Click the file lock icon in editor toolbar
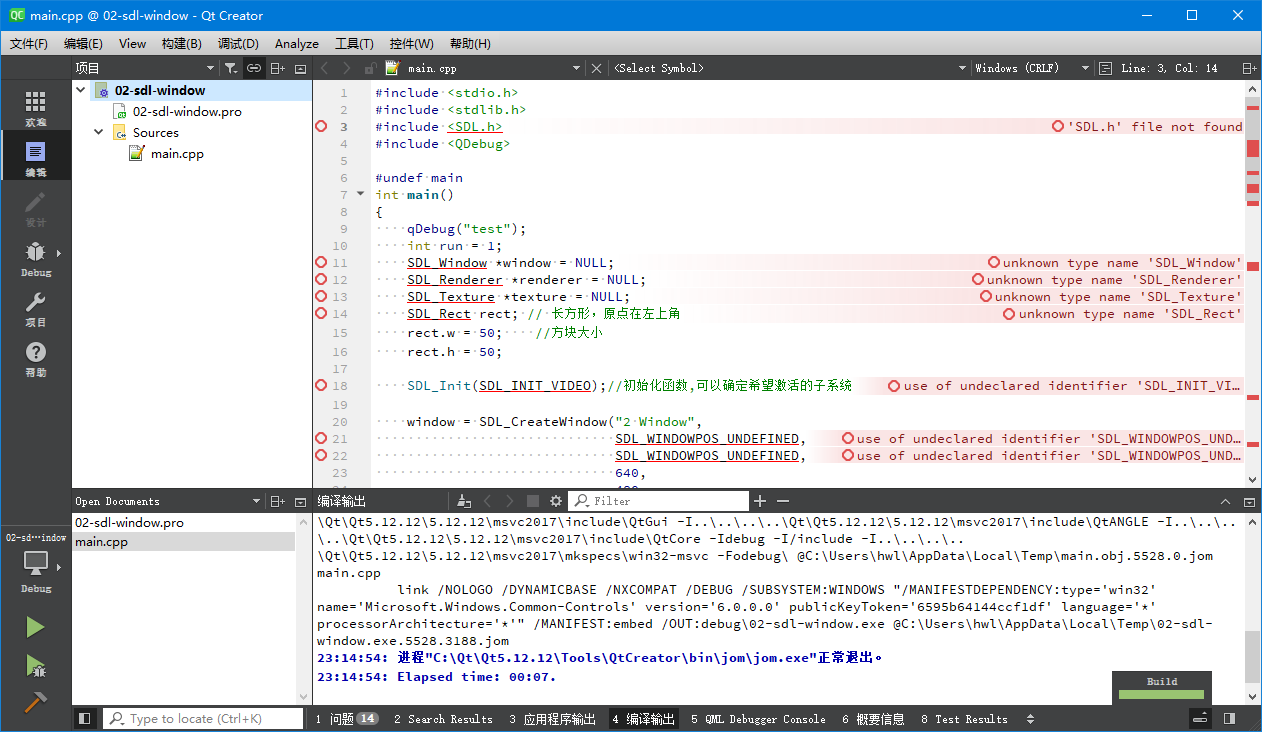This screenshot has width=1262, height=732. click(x=370, y=68)
